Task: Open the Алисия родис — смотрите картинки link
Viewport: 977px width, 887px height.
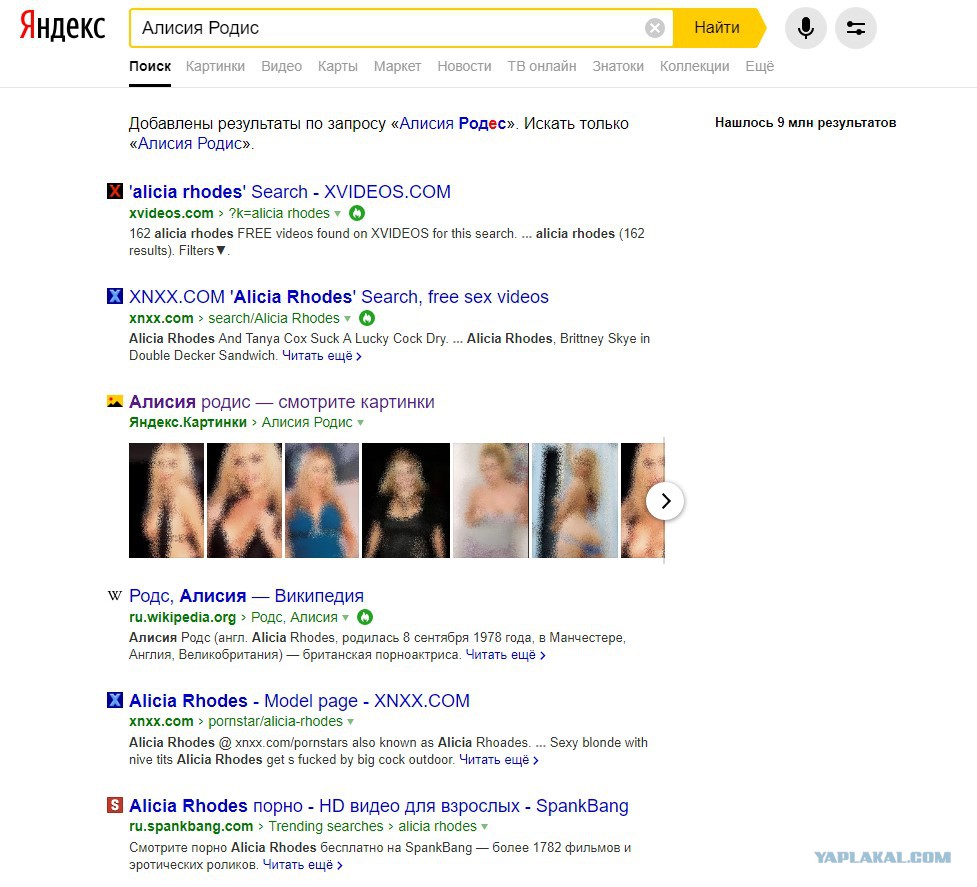Action: pyautogui.click(x=282, y=402)
